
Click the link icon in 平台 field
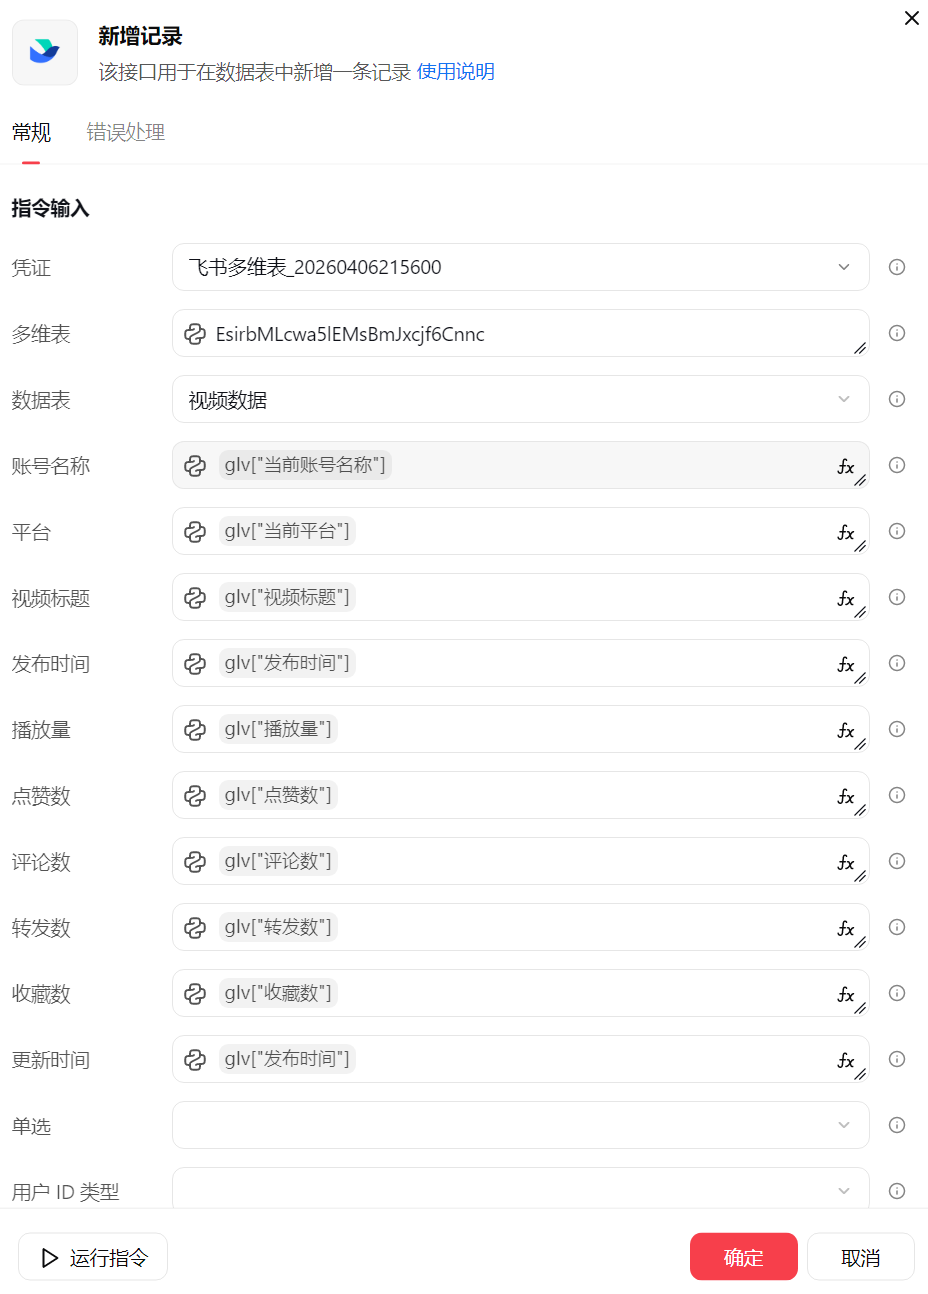(195, 532)
